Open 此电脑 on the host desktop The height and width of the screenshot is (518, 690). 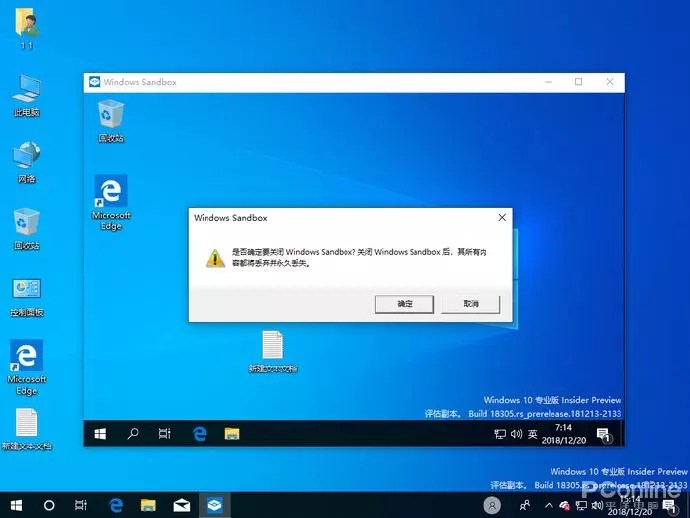coord(27,96)
